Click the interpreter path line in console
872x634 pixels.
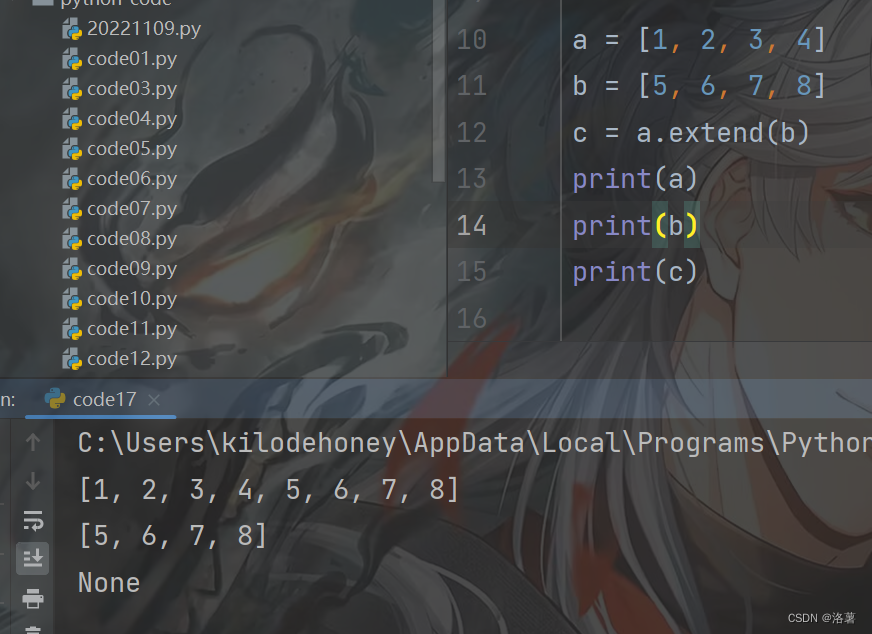[475, 443]
